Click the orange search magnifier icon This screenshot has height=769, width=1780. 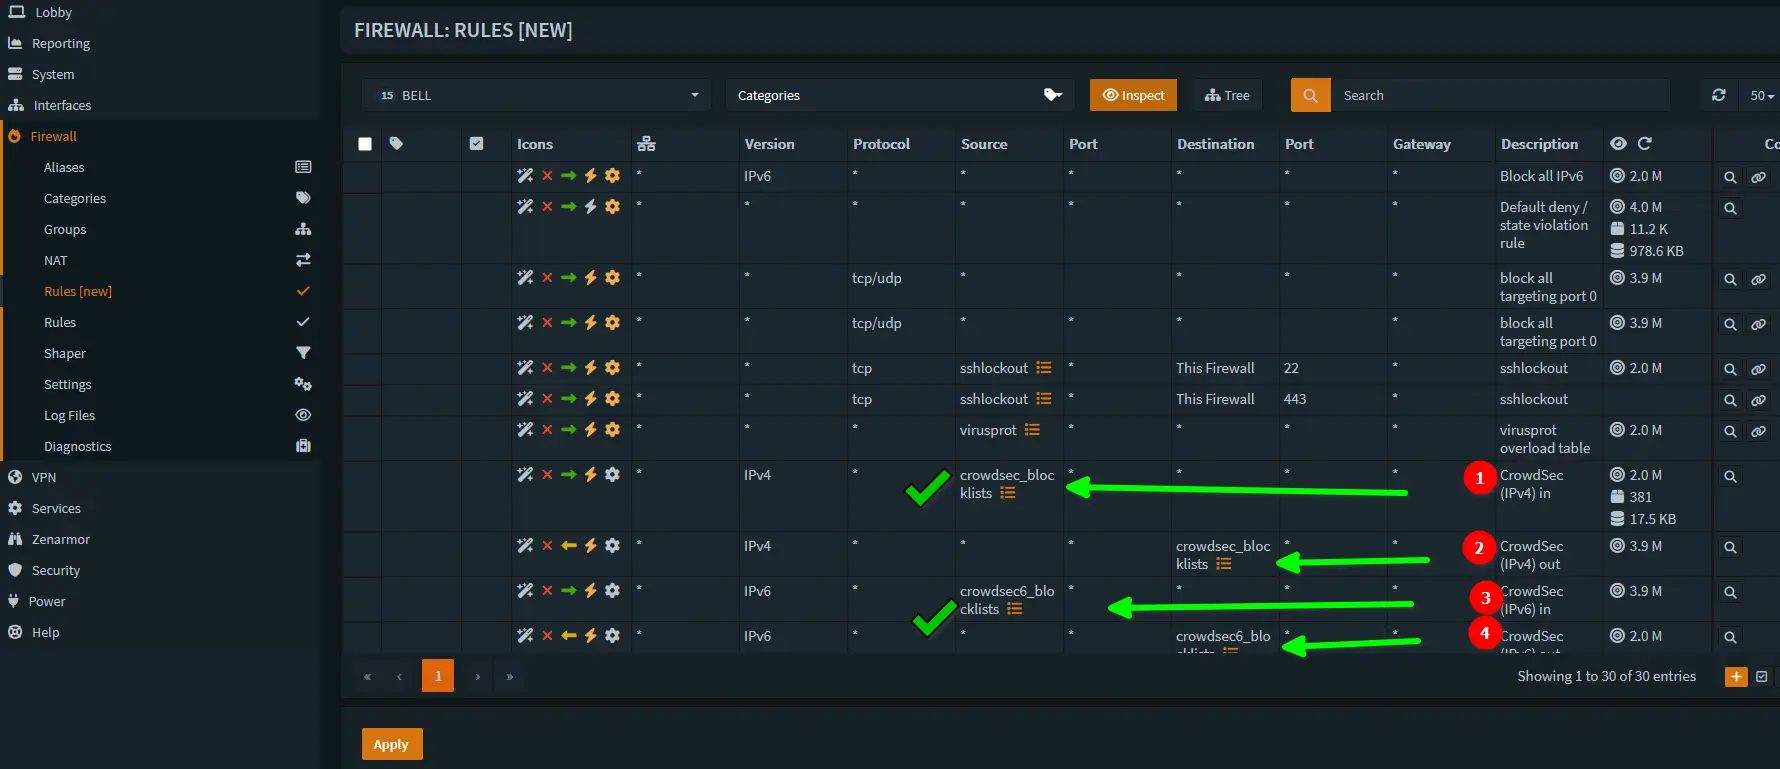(1310, 95)
